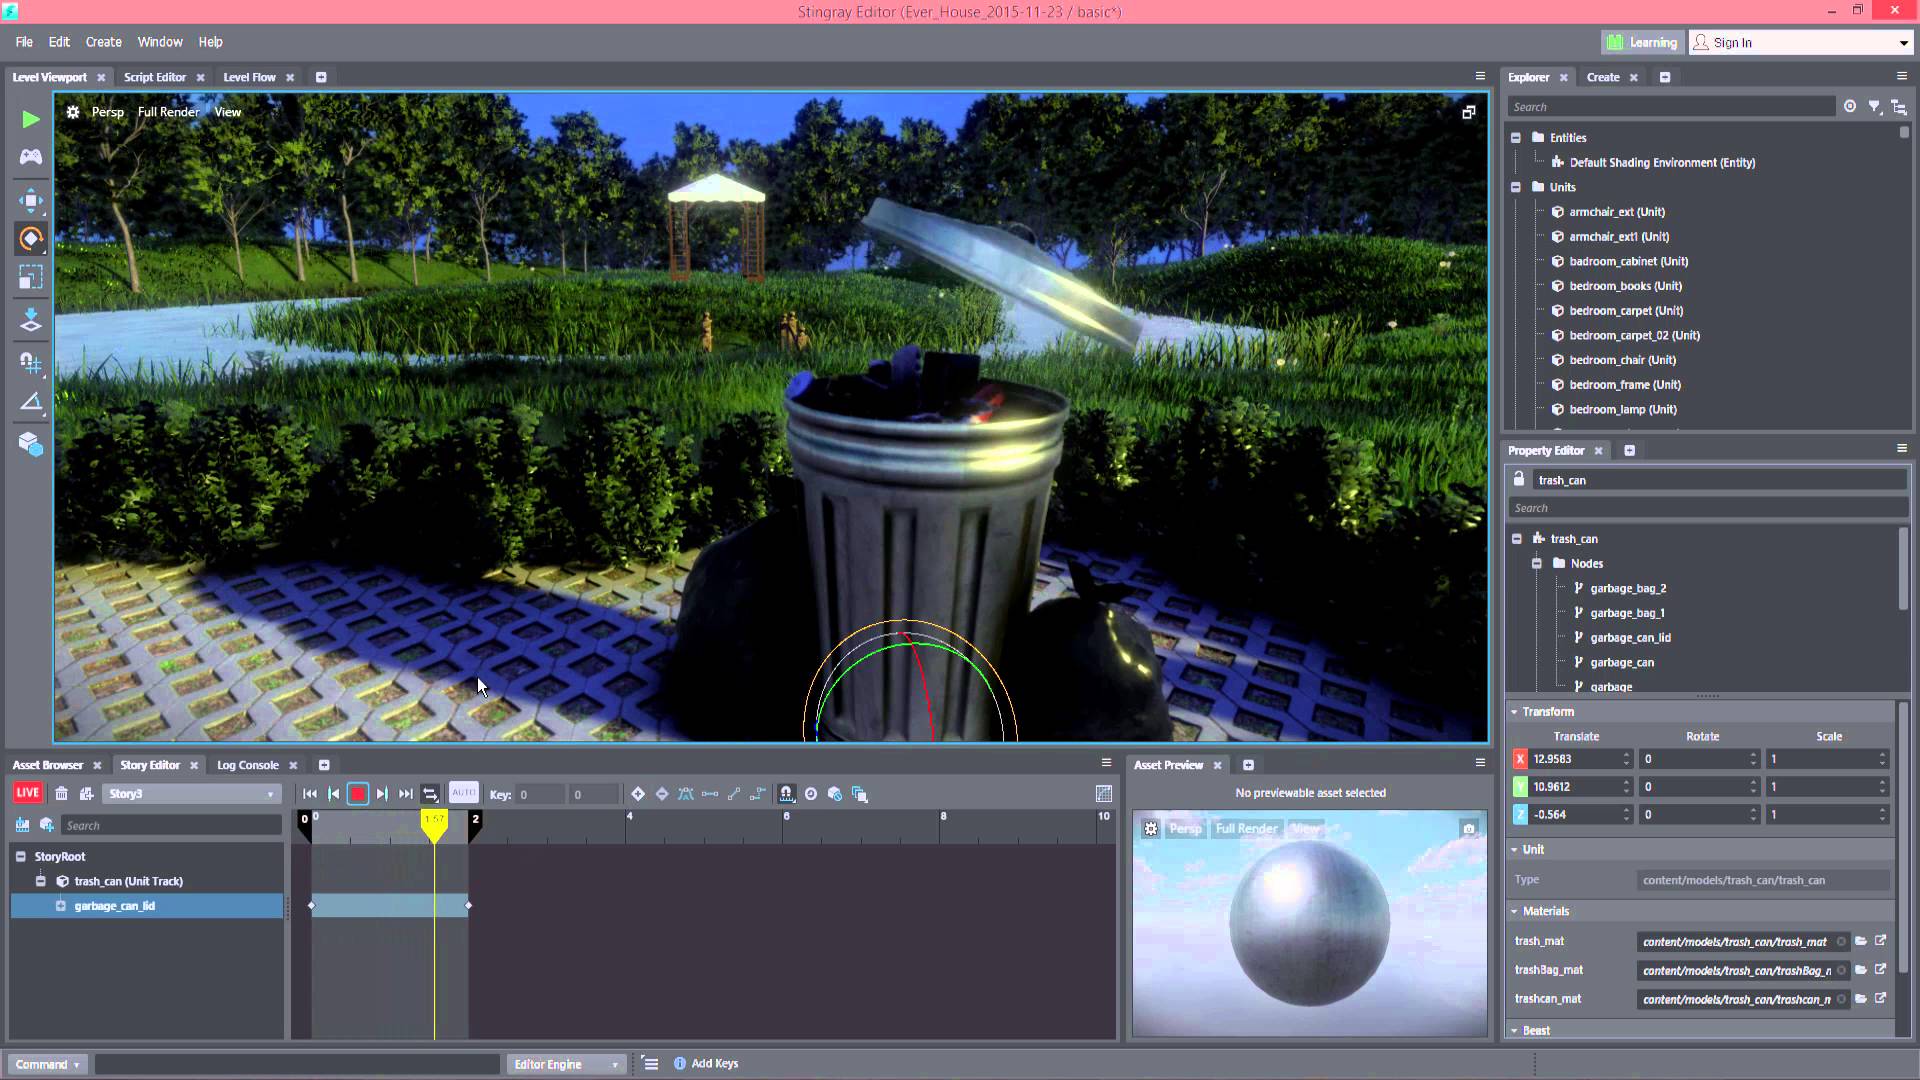
Task: Lock the Property Editor selection padlock
Action: [1519, 479]
